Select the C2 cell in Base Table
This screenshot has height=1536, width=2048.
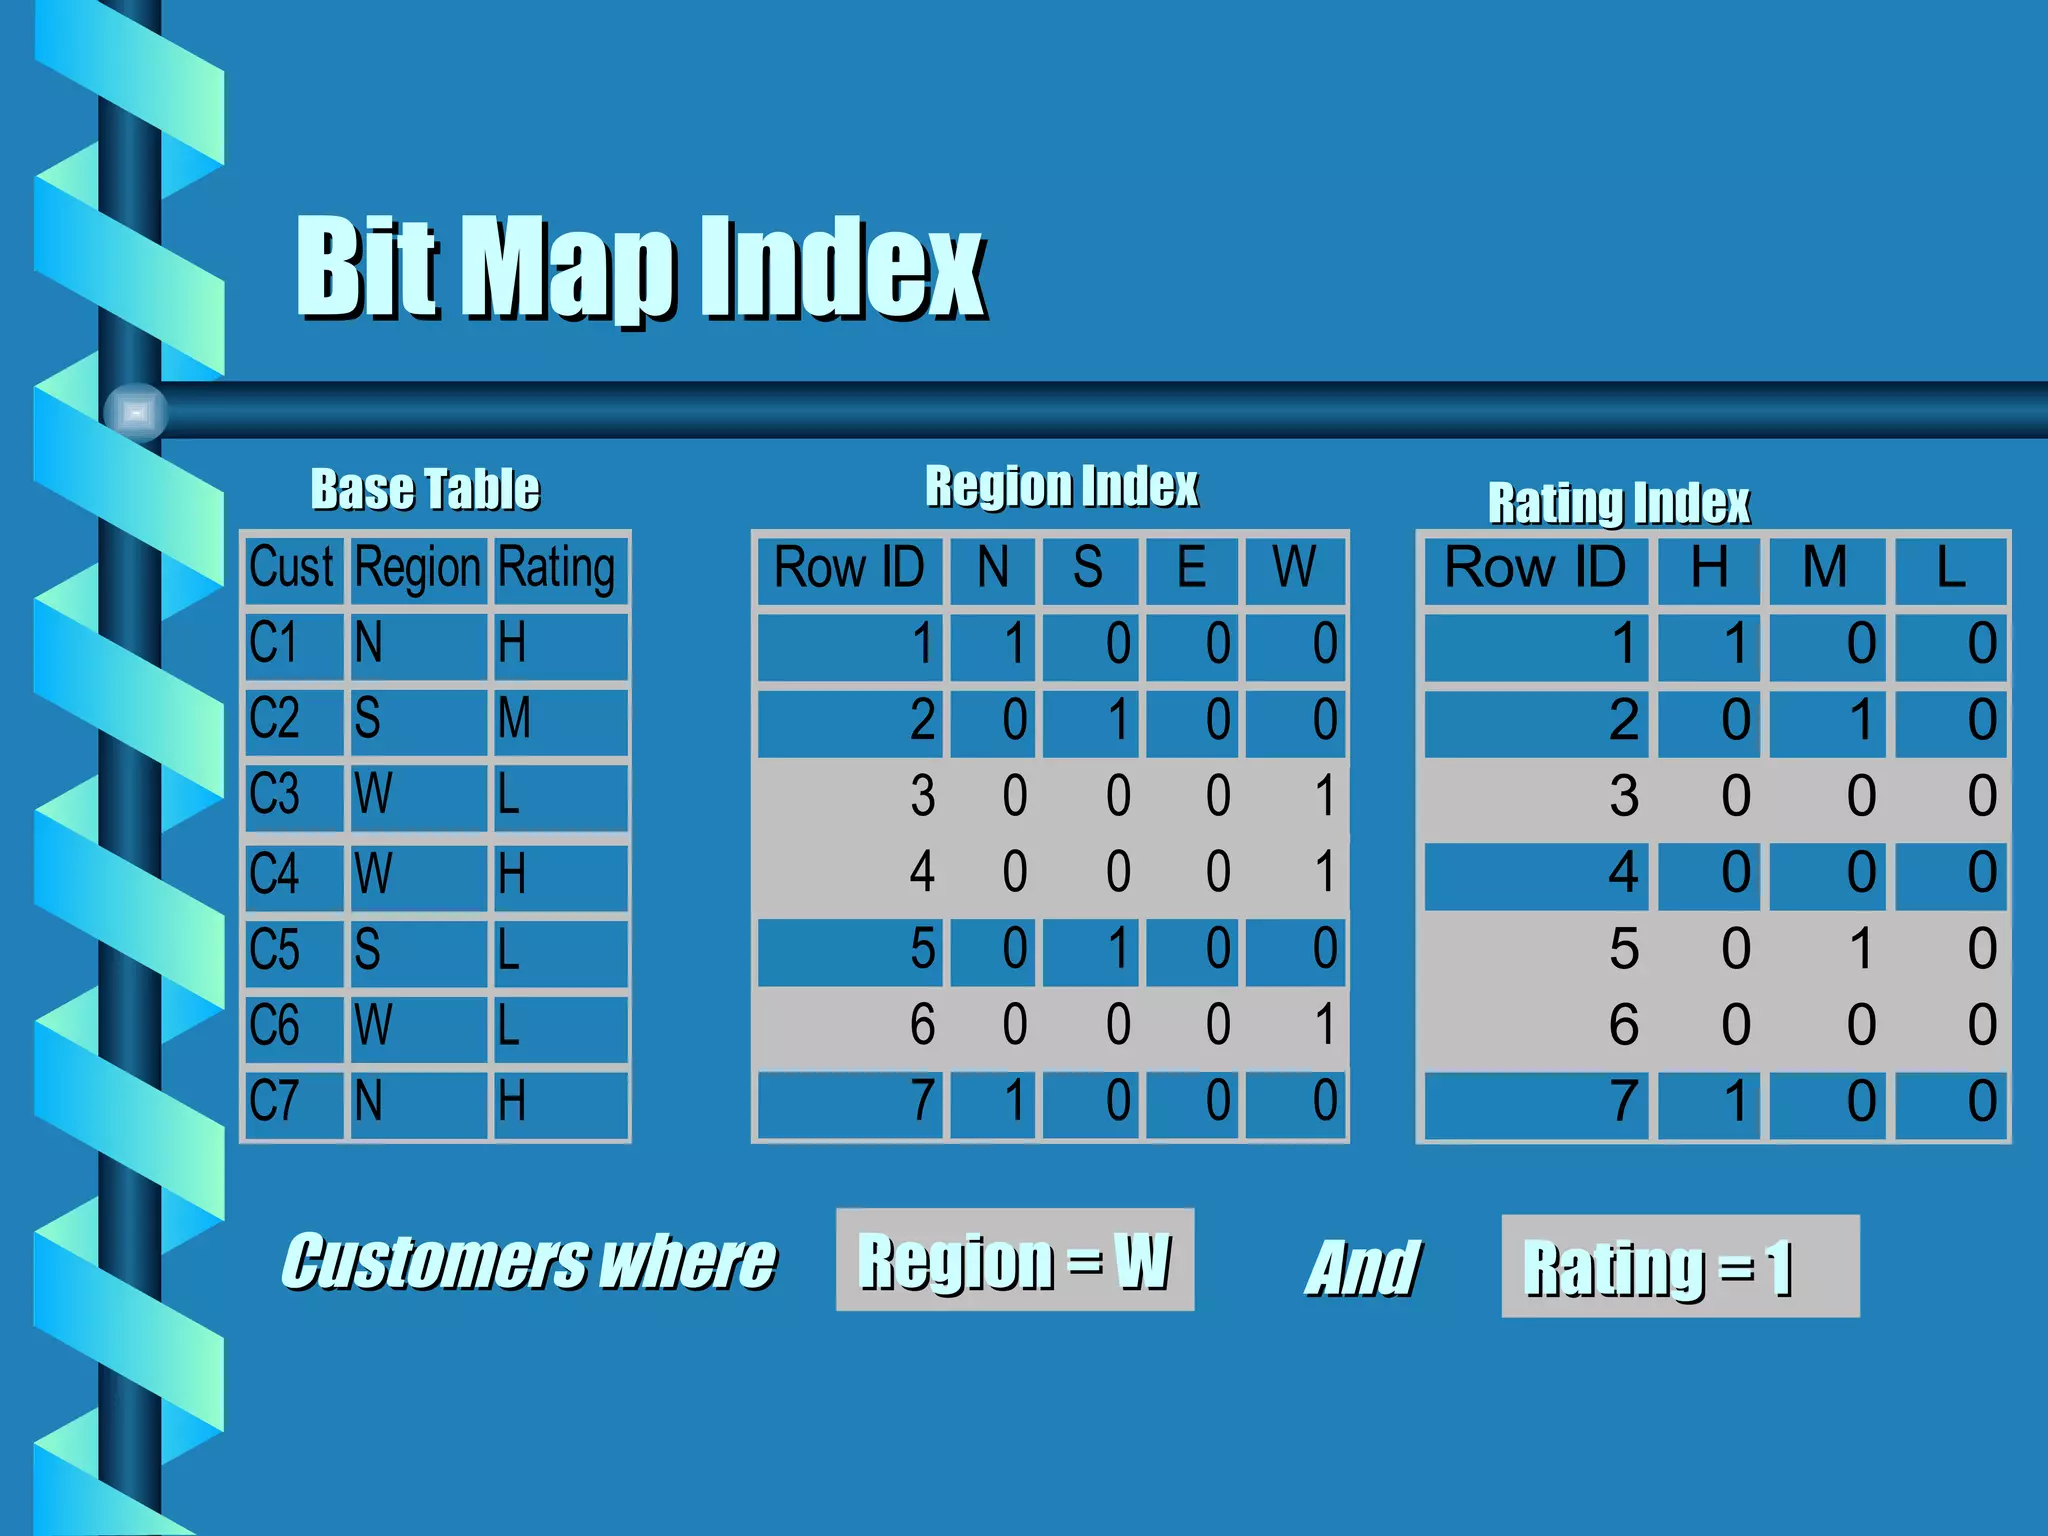pyautogui.click(x=295, y=721)
